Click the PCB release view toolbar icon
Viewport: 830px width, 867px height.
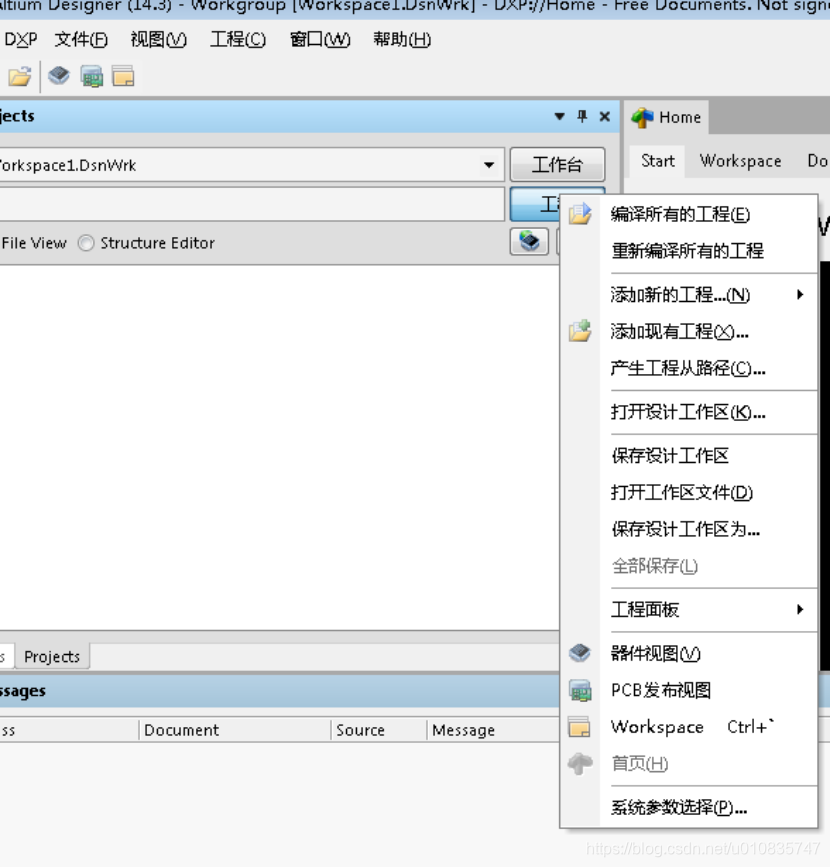[x=92, y=77]
